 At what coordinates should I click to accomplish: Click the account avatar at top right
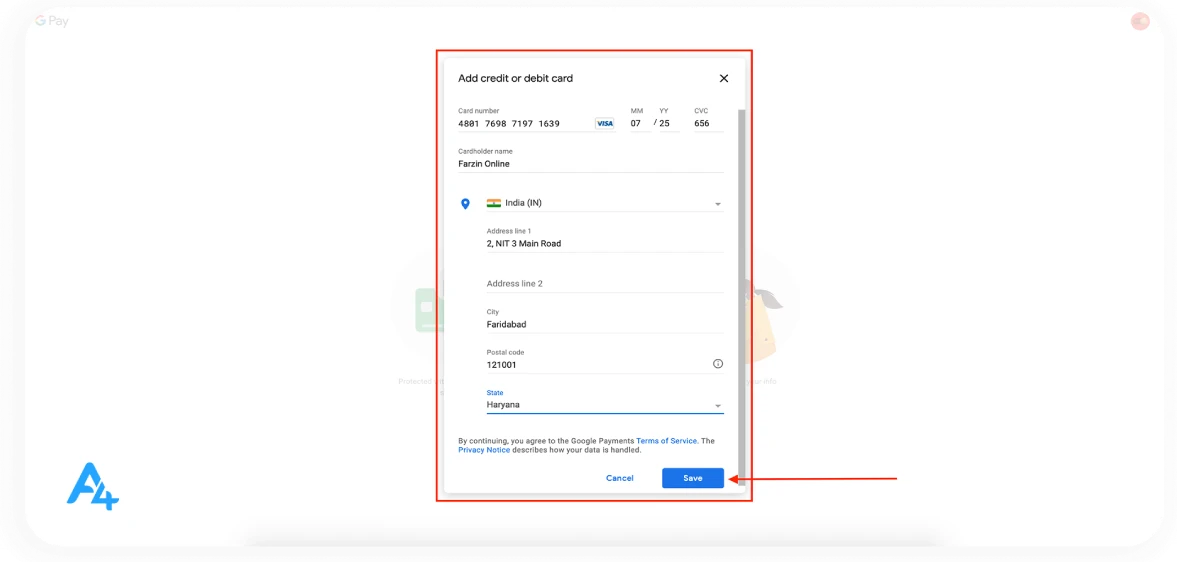(1140, 22)
